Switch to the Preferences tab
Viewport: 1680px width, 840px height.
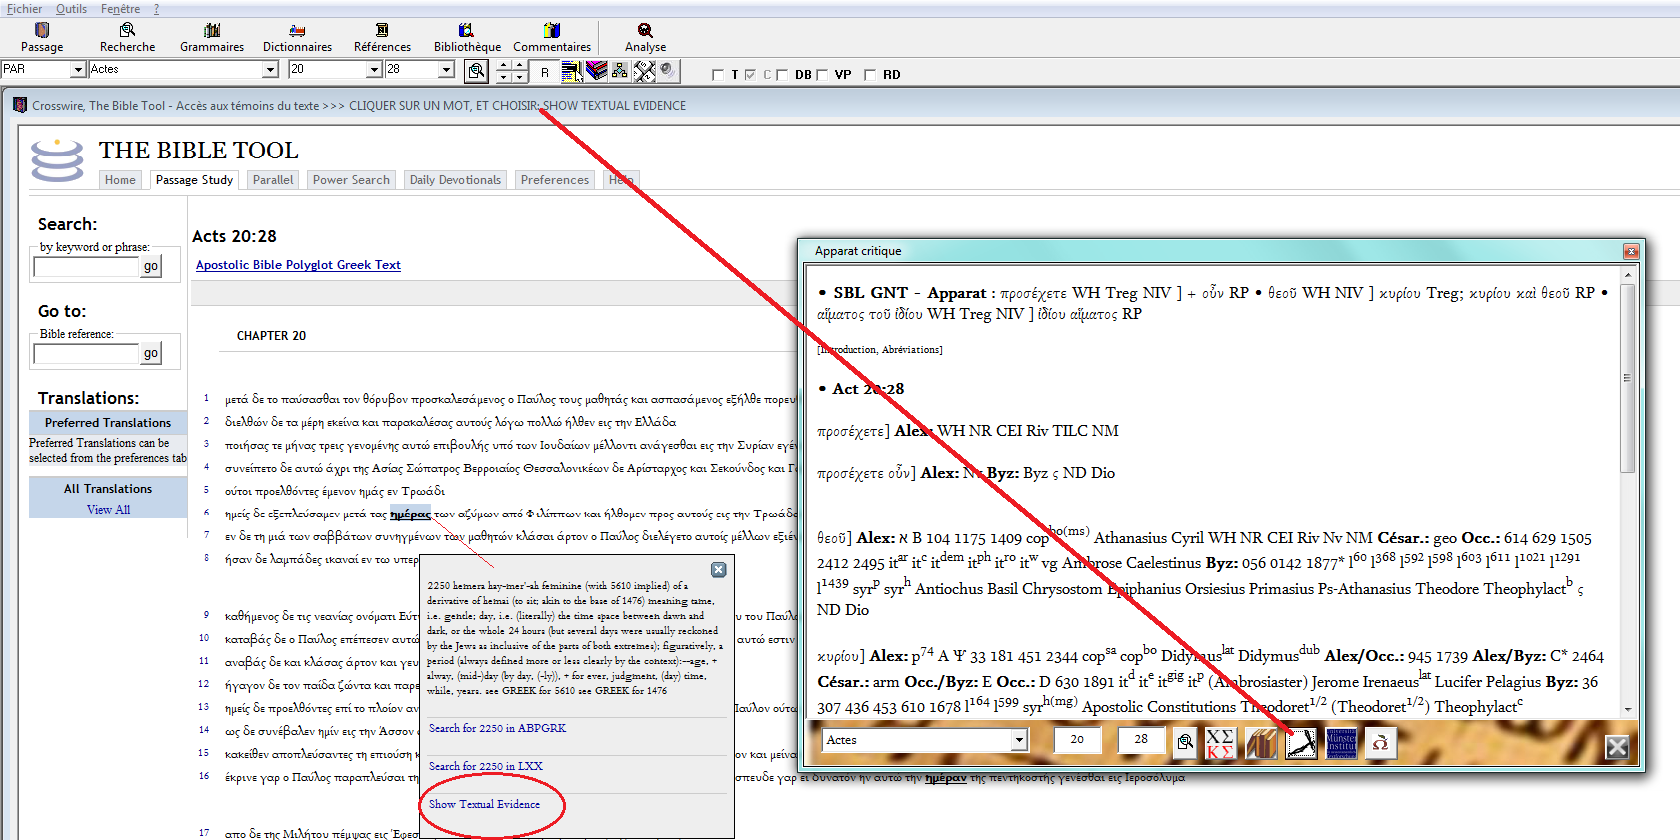555,180
